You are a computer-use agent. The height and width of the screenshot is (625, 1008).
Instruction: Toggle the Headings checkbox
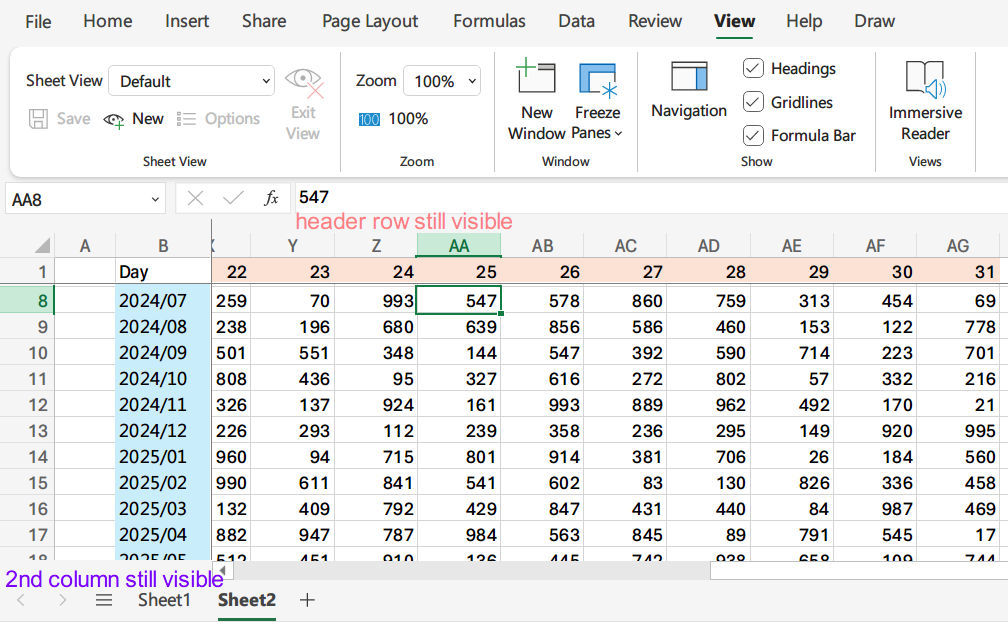[753, 68]
